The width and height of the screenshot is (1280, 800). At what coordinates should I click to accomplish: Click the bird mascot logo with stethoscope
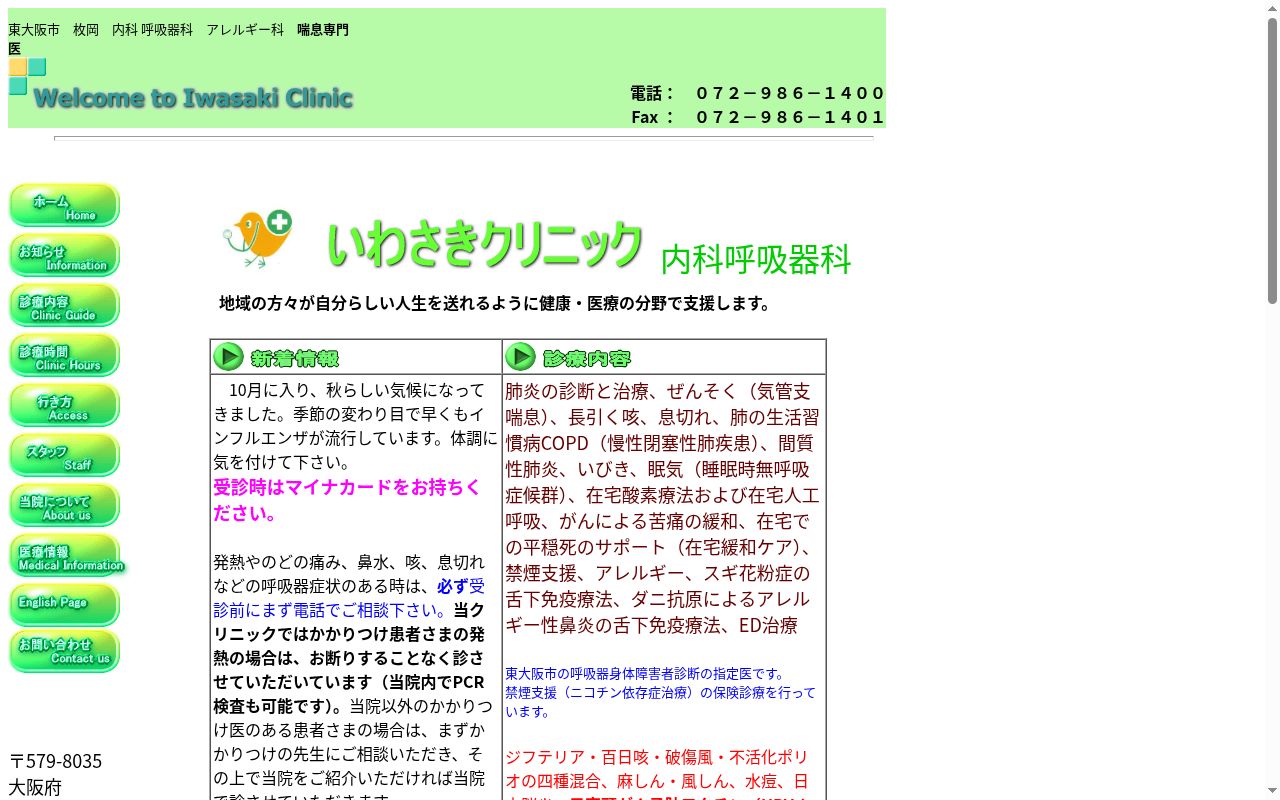click(x=257, y=238)
